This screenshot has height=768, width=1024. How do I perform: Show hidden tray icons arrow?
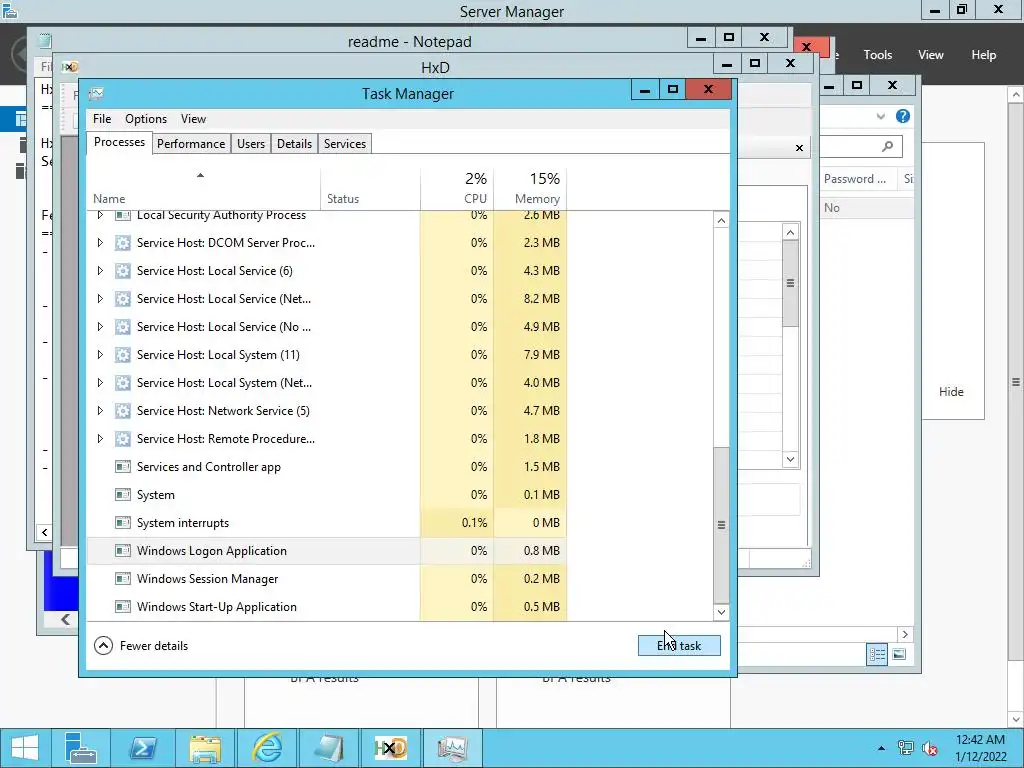click(x=882, y=748)
